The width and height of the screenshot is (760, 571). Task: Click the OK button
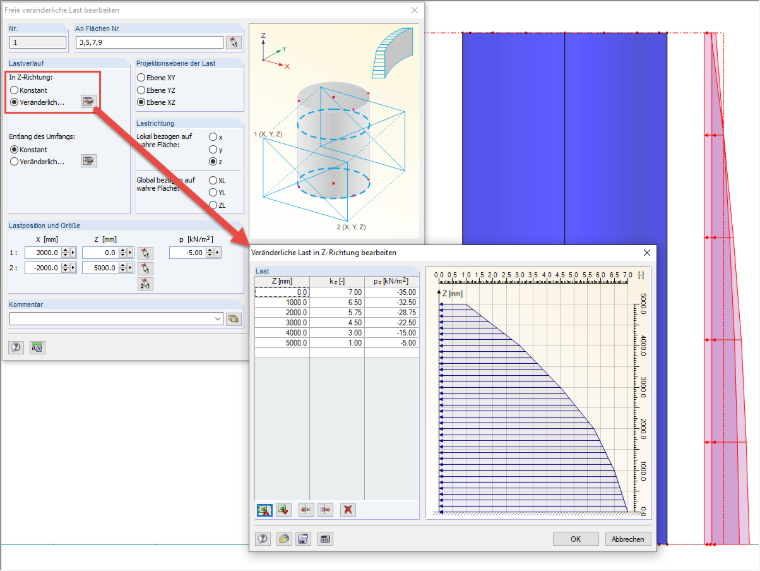click(x=575, y=539)
